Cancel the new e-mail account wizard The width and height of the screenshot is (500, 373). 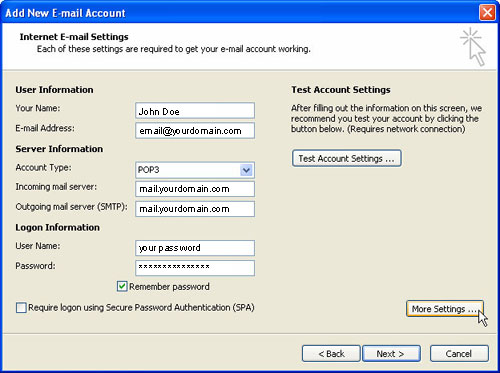(459, 353)
